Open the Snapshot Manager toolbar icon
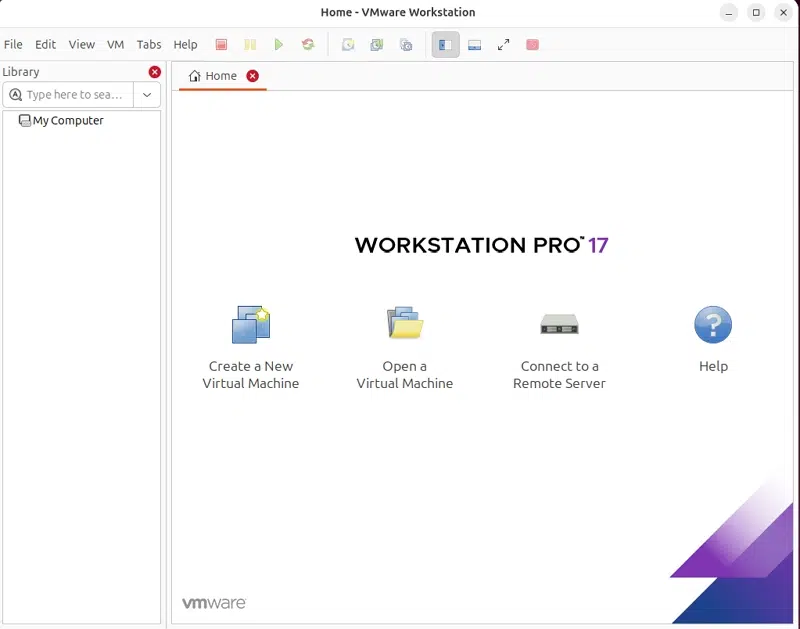800x629 pixels. coord(406,45)
